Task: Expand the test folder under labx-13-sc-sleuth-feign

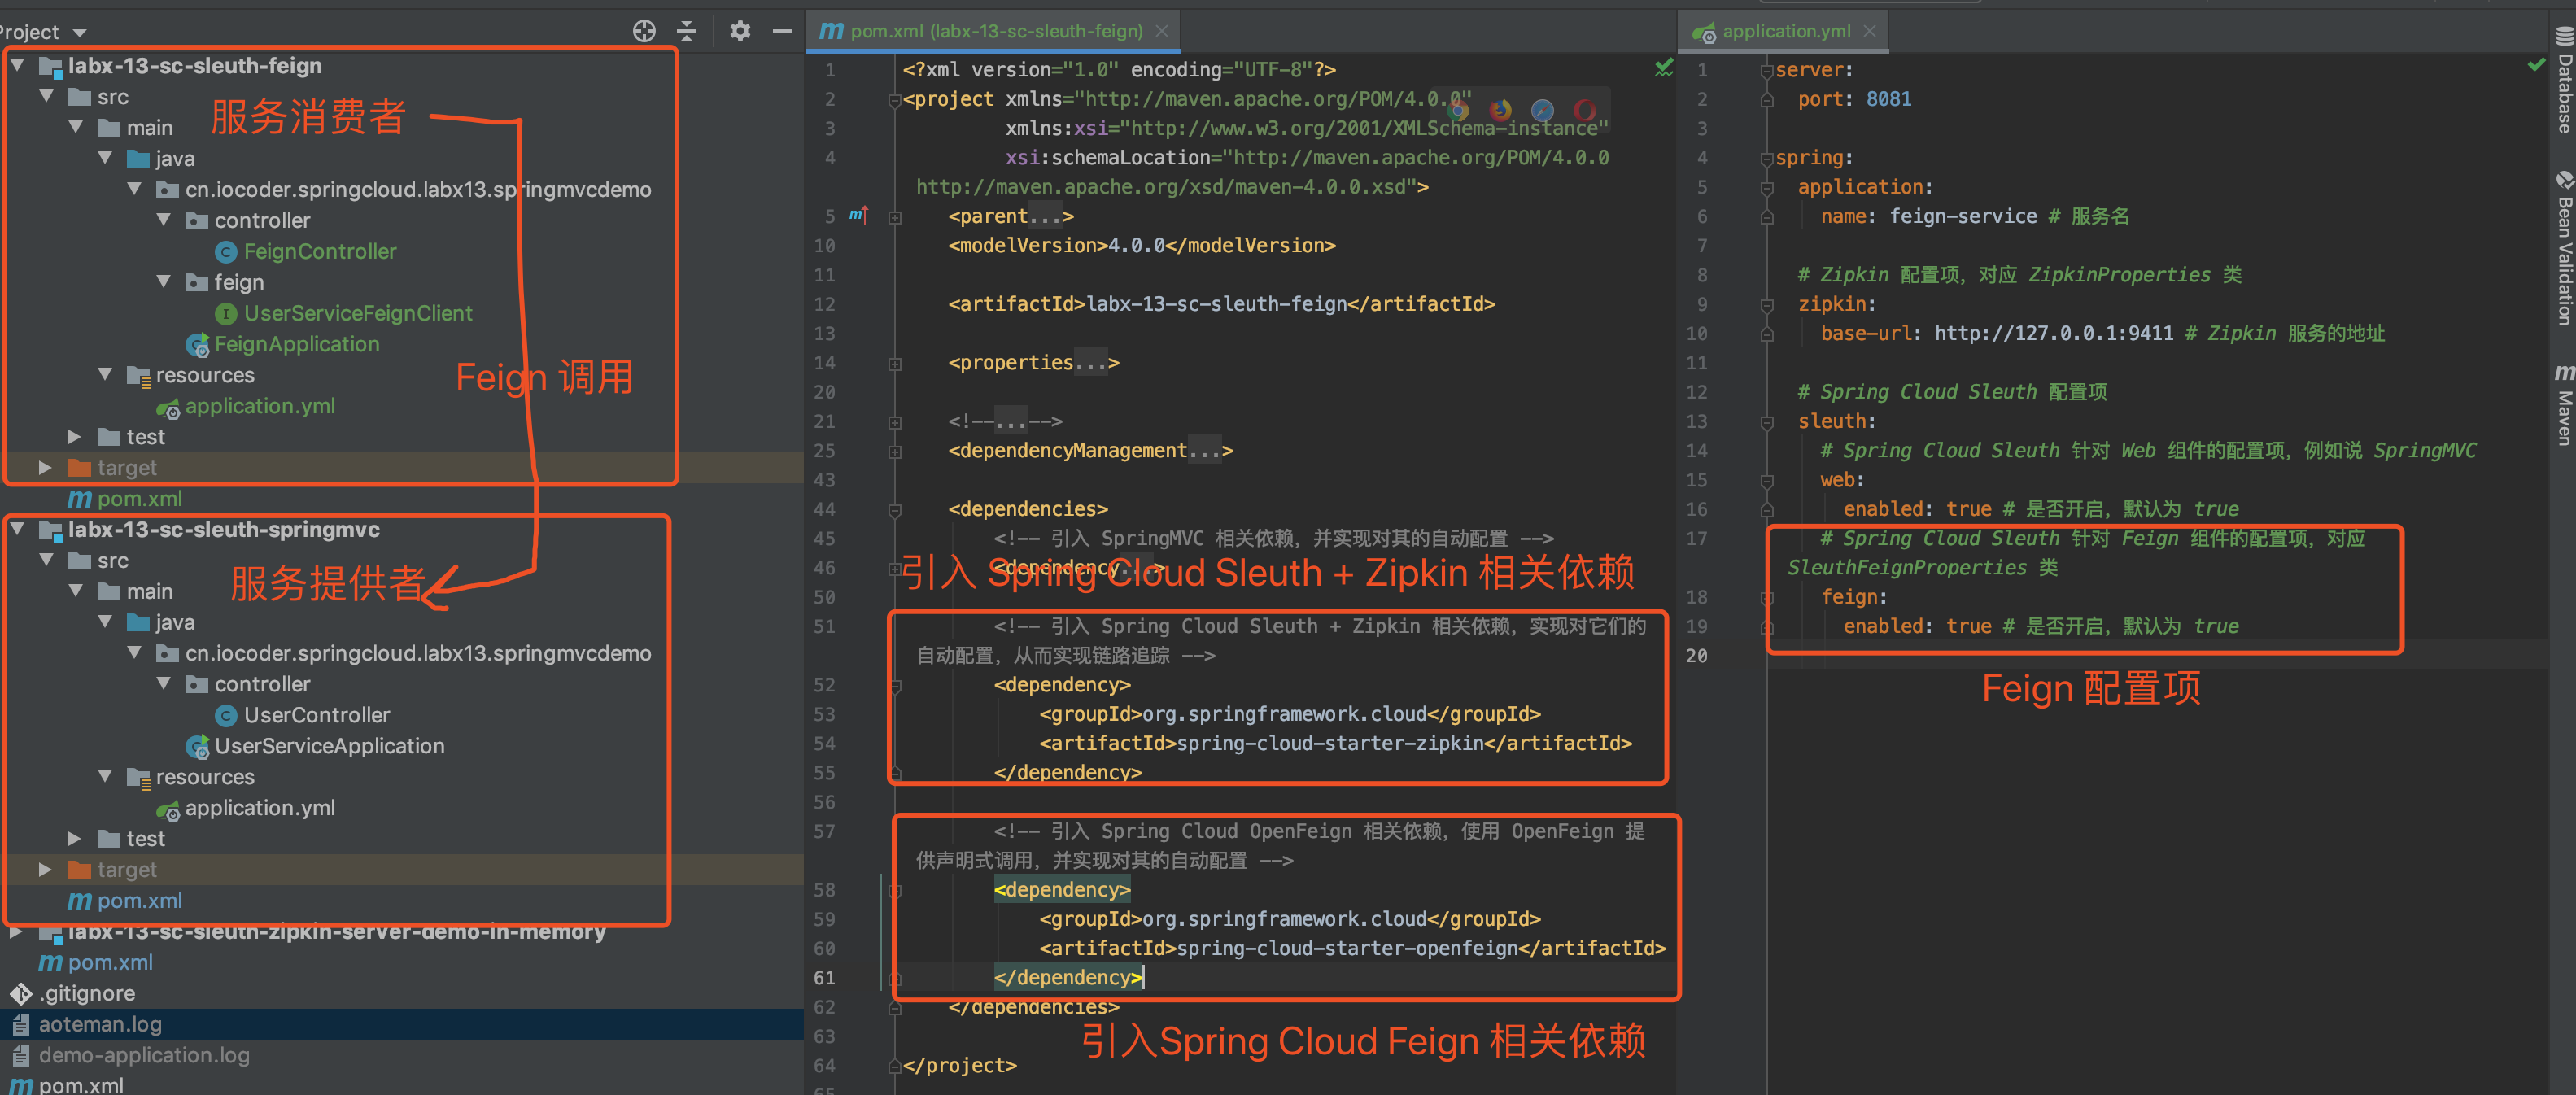Action: coord(73,436)
